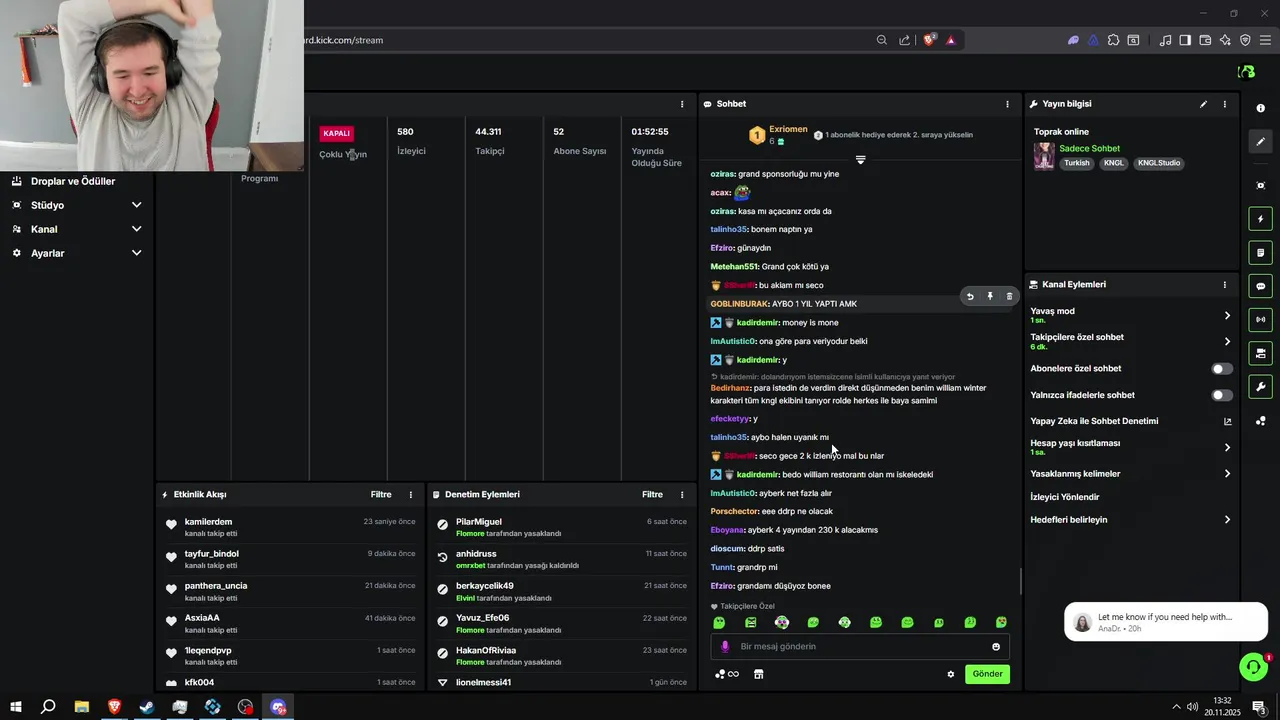Open the Windows Start menu
The image size is (1280, 720).
click(16, 707)
